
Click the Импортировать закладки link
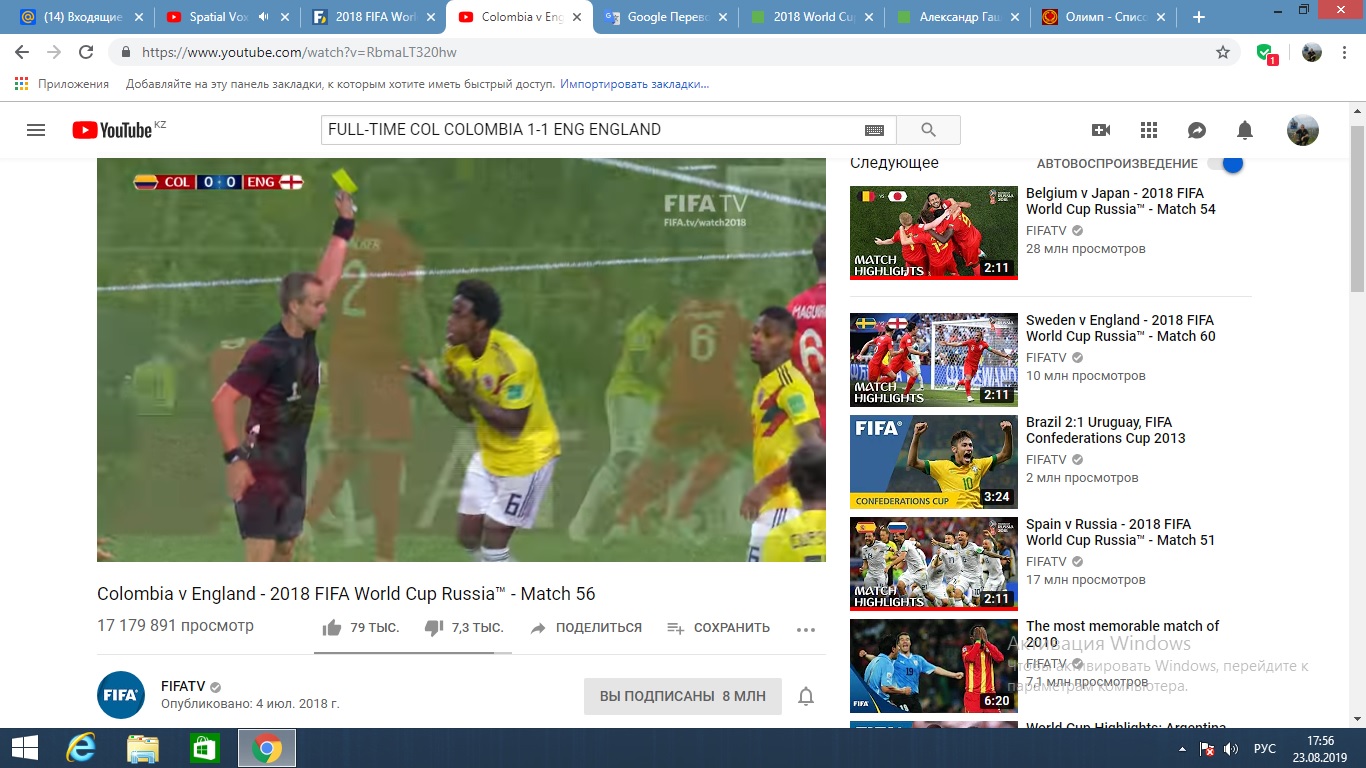(x=634, y=84)
